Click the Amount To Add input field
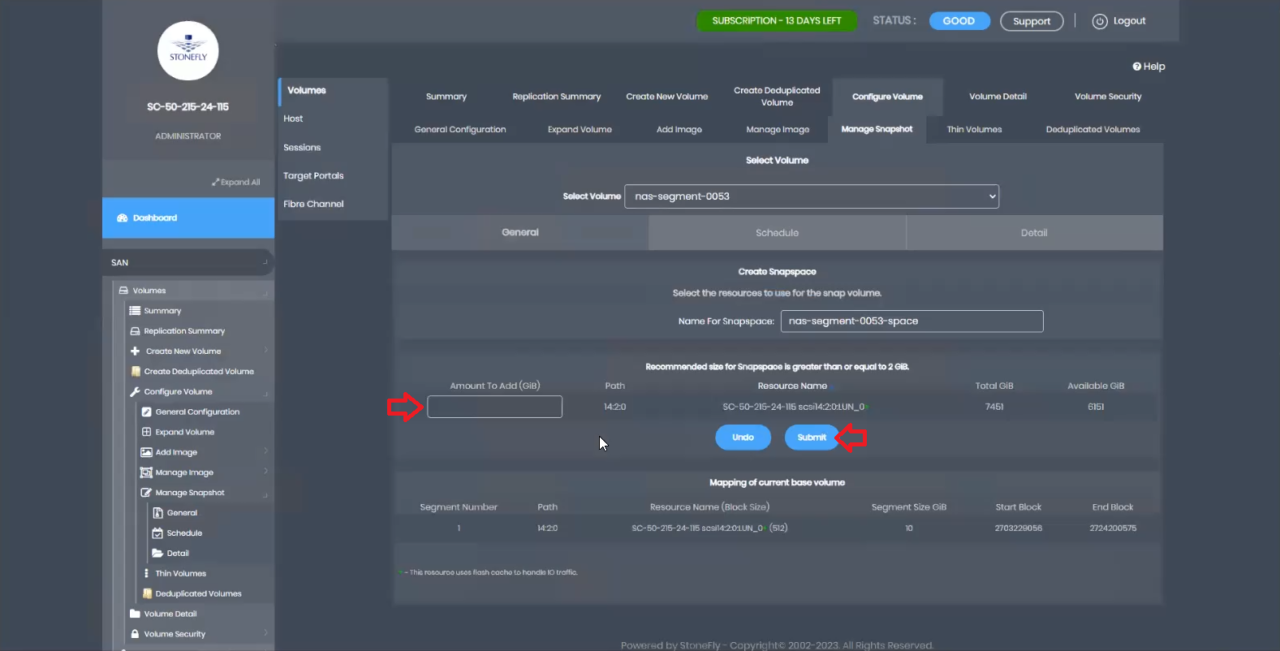The width and height of the screenshot is (1280, 651). click(x=494, y=406)
